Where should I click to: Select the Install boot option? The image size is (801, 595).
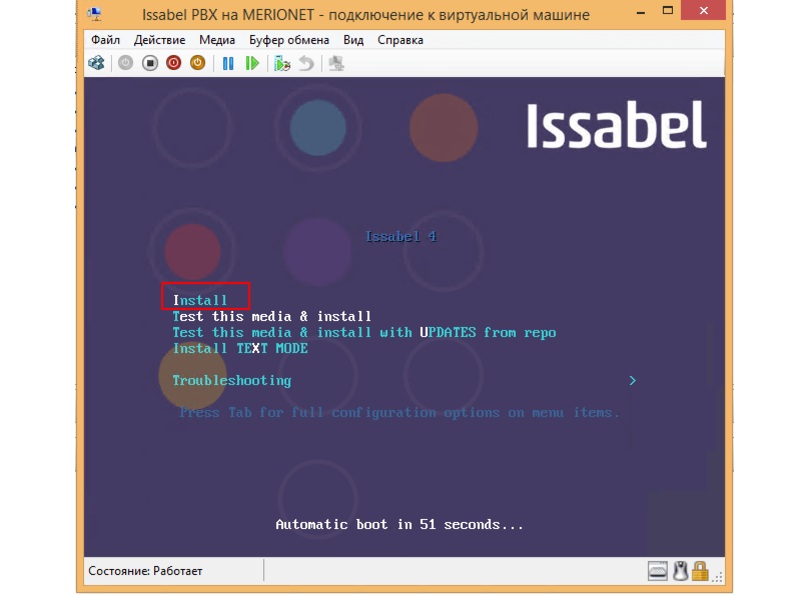pos(200,300)
